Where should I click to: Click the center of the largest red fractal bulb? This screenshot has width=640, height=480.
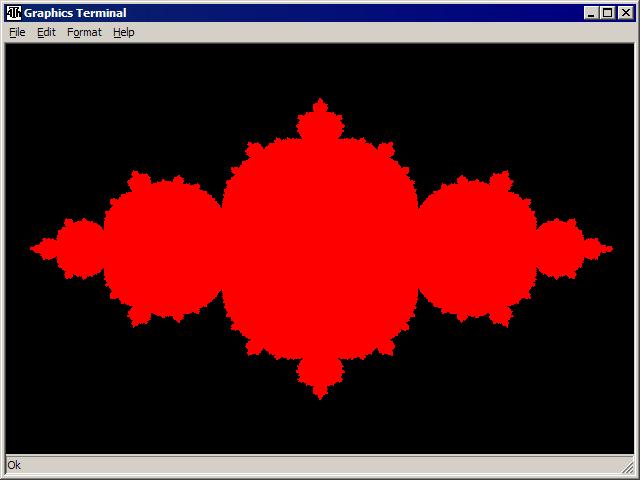(320, 248)
